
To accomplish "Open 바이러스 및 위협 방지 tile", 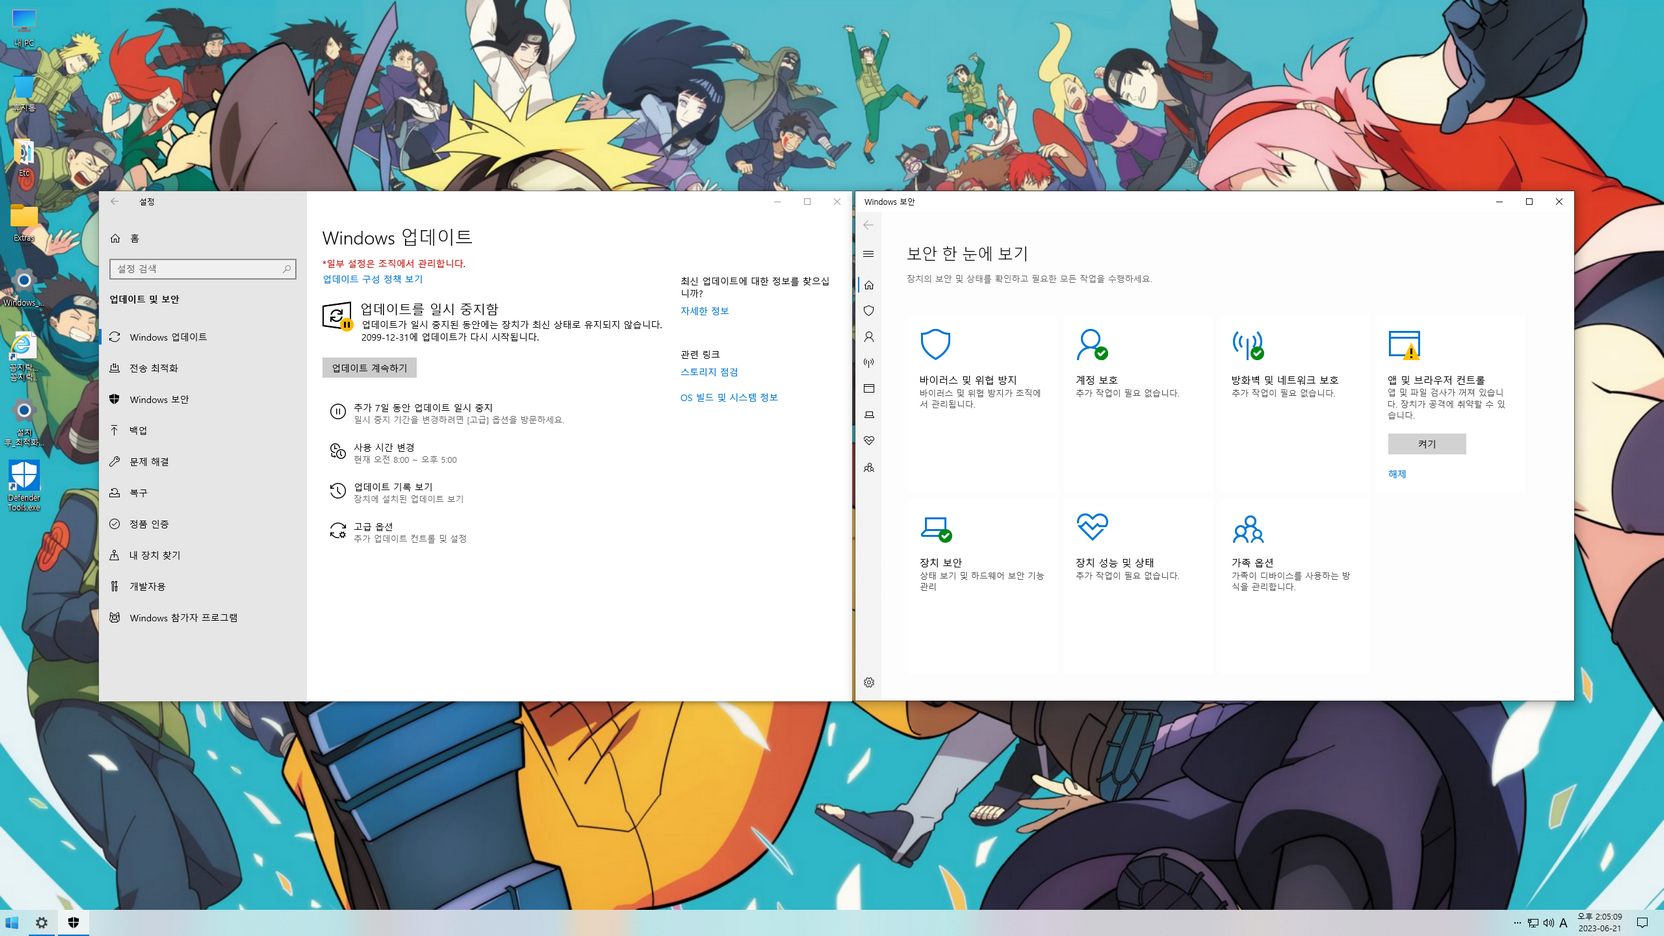I will pos(982,403).
